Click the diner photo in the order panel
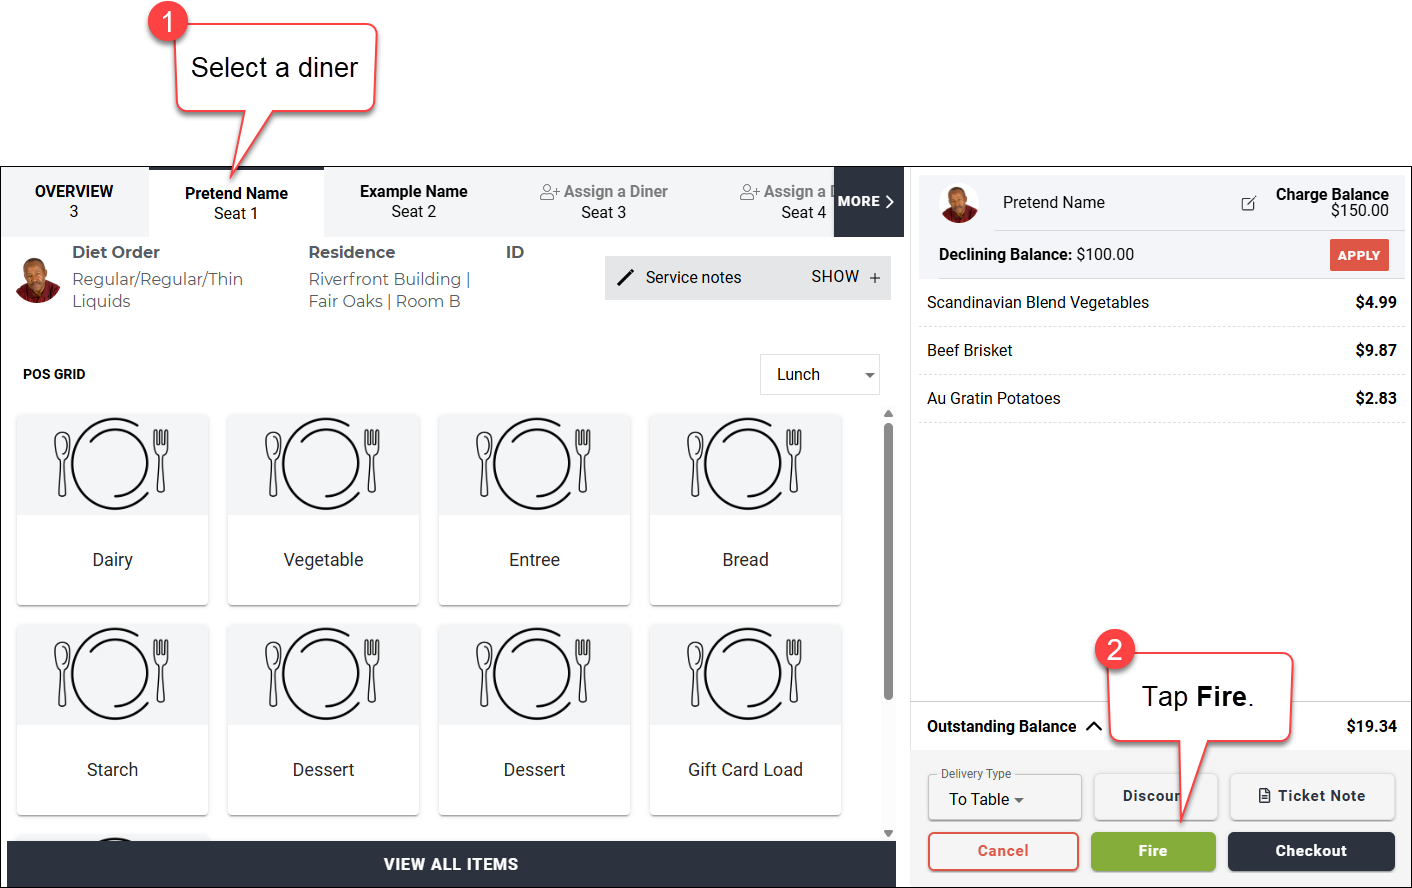 [x=959, y=203]
